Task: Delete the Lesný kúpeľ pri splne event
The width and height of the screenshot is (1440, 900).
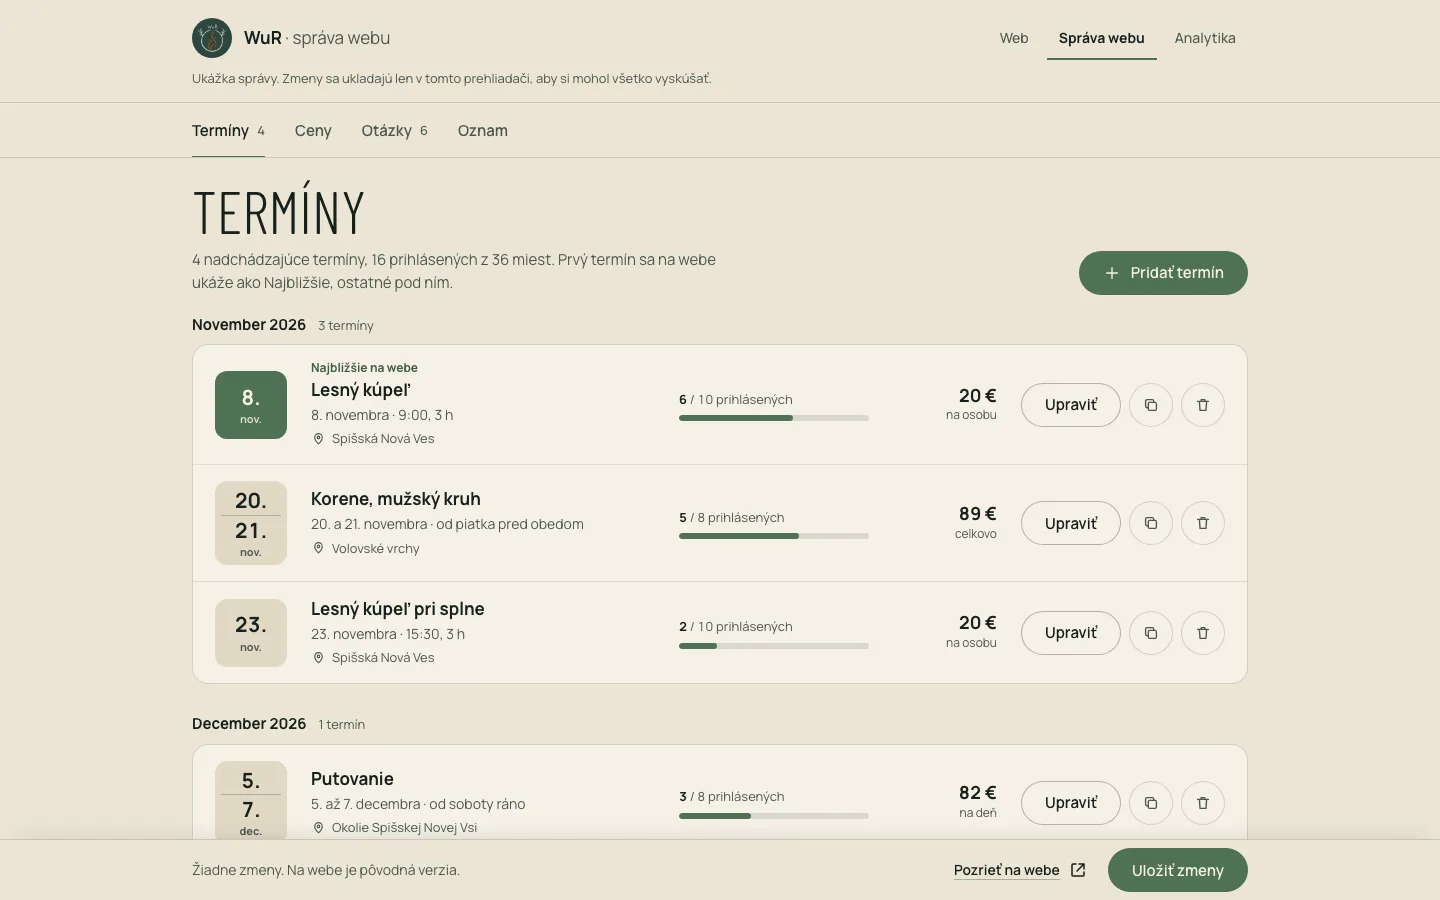Action: coord(1203,633)
